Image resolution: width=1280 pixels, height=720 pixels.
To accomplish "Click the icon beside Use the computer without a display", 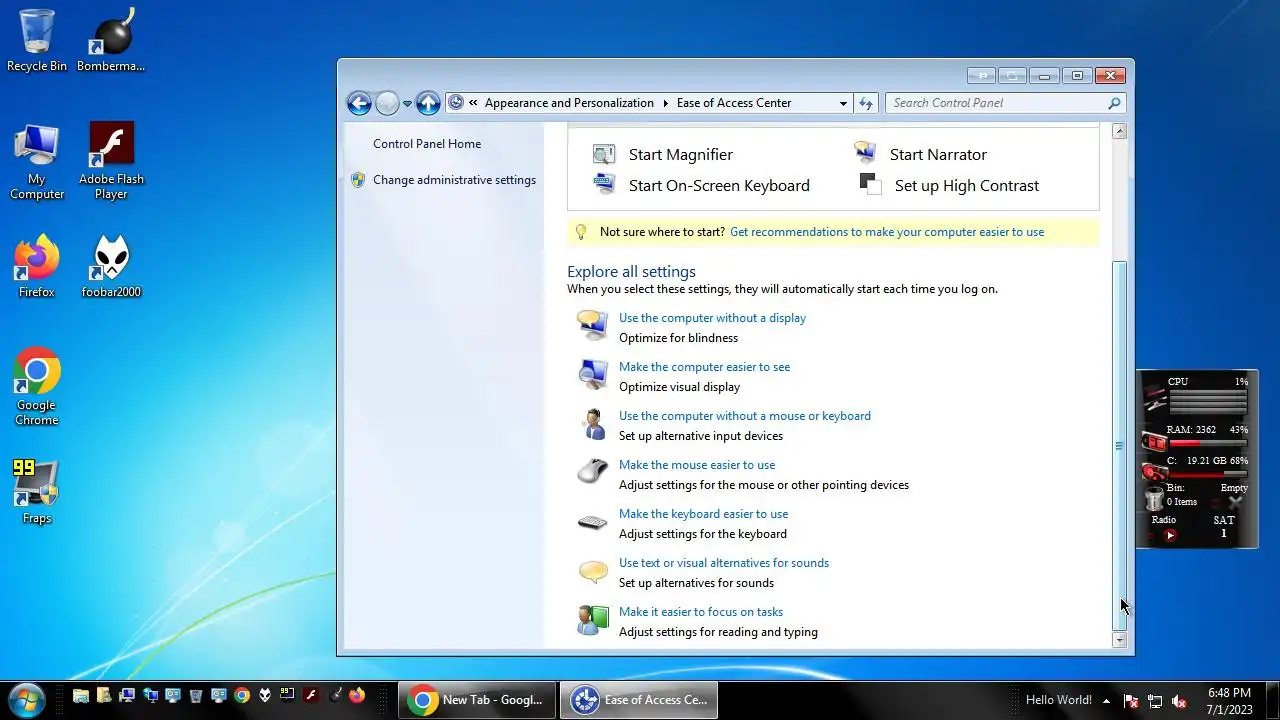I will click(593, 325).
